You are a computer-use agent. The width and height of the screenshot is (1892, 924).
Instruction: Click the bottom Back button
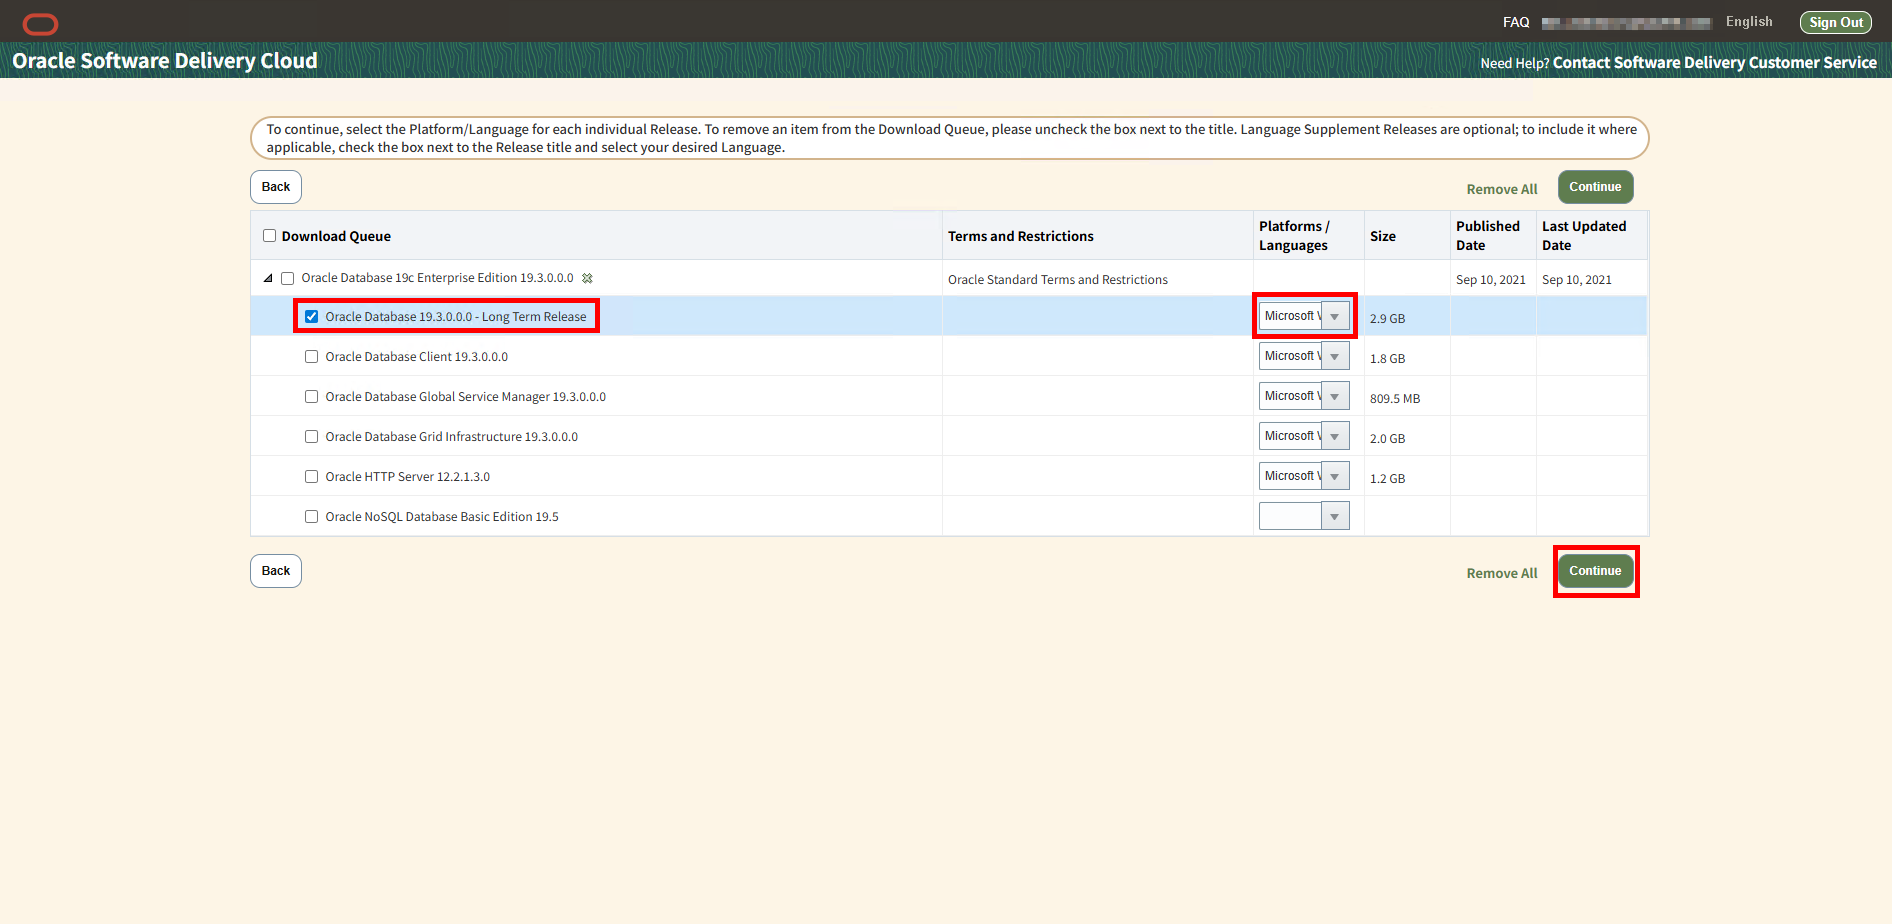pos(276,571)
